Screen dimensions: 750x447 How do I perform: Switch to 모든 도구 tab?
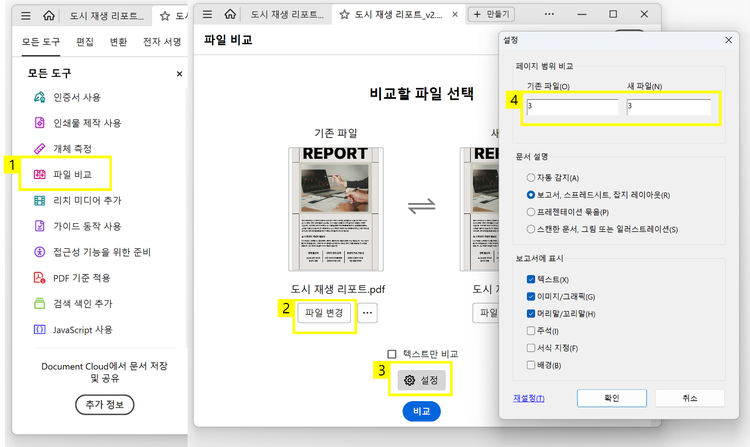41,42
